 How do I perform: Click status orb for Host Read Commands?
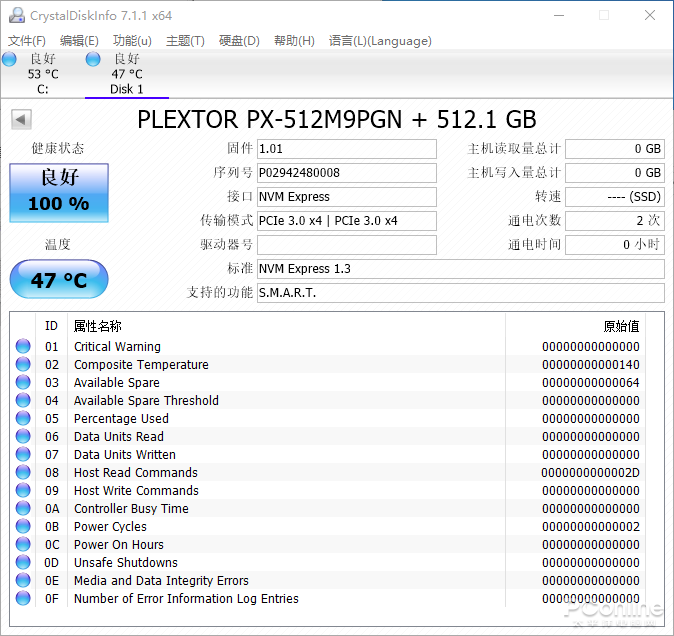pyautogui.click(x=23, y=473)
